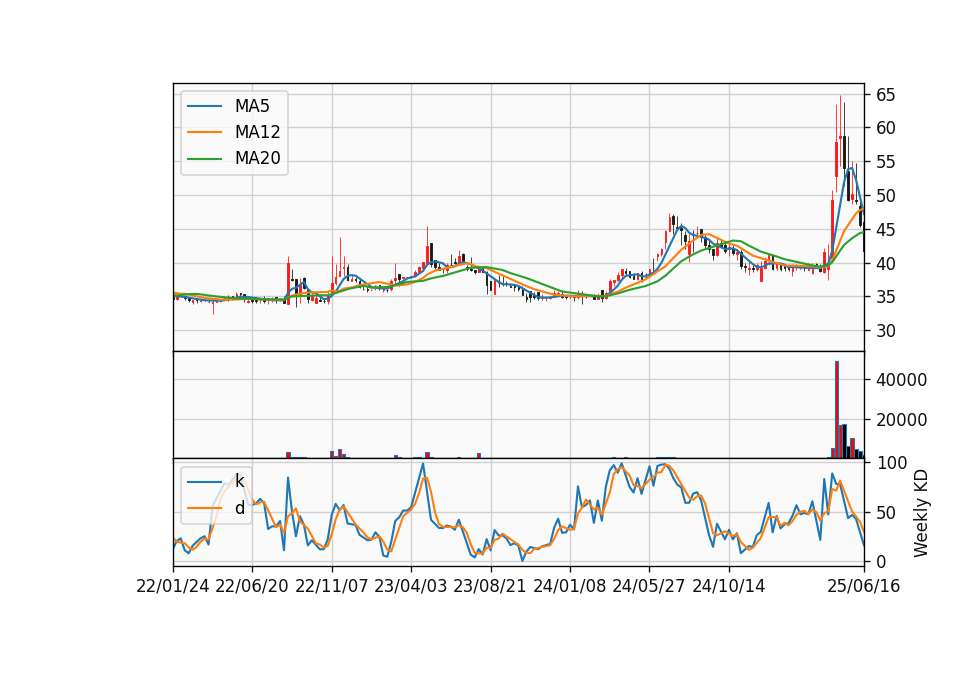The width and height of the screenshot is (960, 690).
Task: Click the 65 price axis label
Action: click(x=885, y=95)
